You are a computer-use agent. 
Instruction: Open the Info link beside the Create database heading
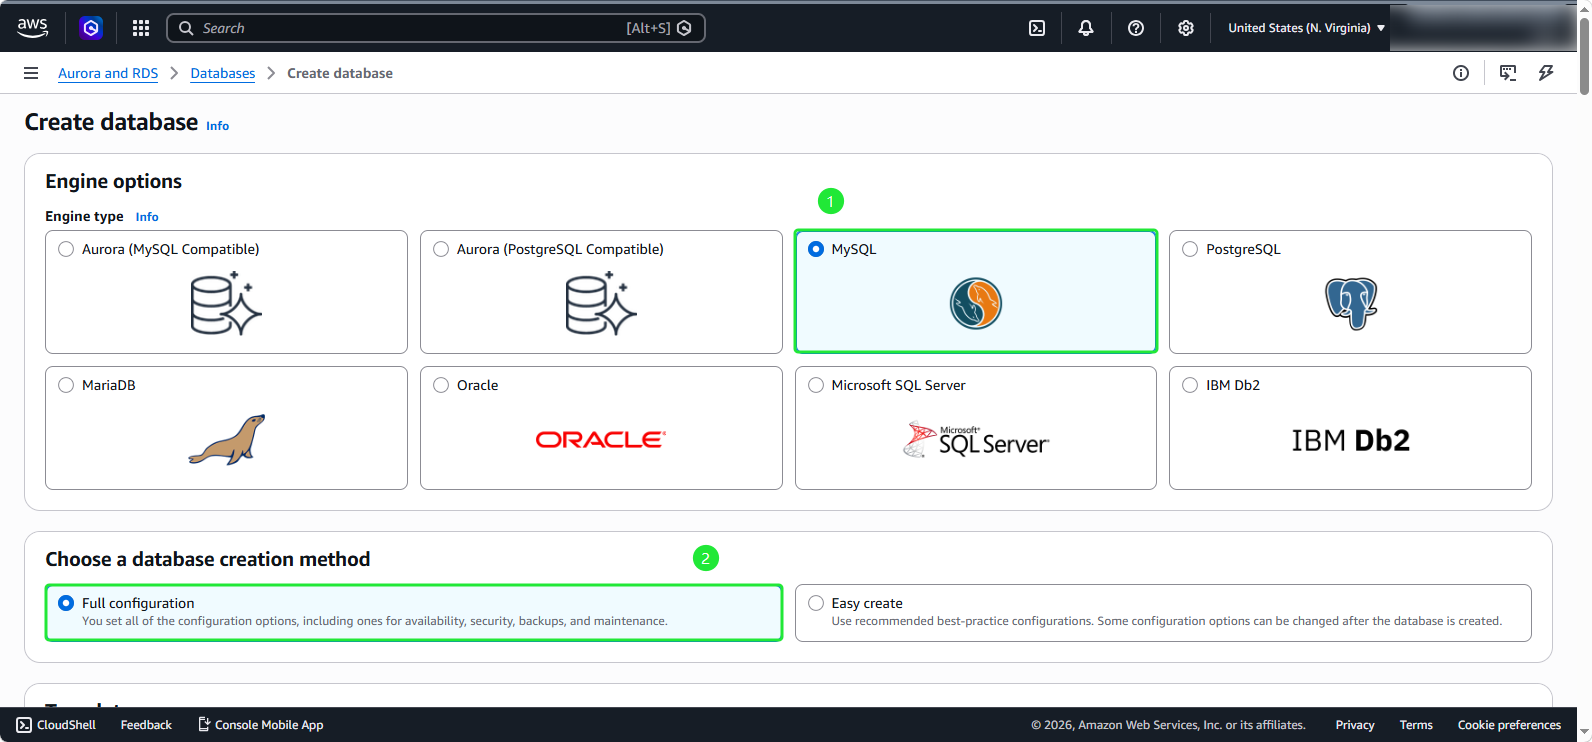218,126
